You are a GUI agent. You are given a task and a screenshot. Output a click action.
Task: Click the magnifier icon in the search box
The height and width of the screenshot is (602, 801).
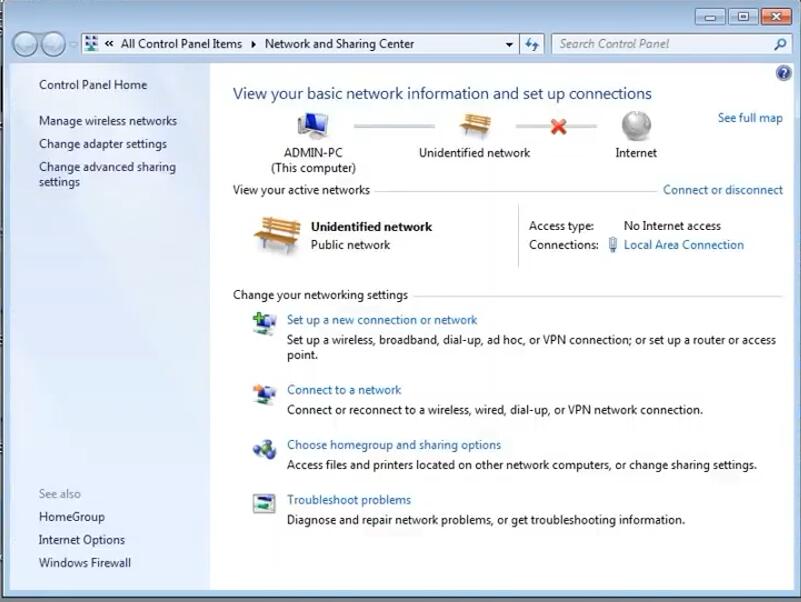(x=780, y=44)
